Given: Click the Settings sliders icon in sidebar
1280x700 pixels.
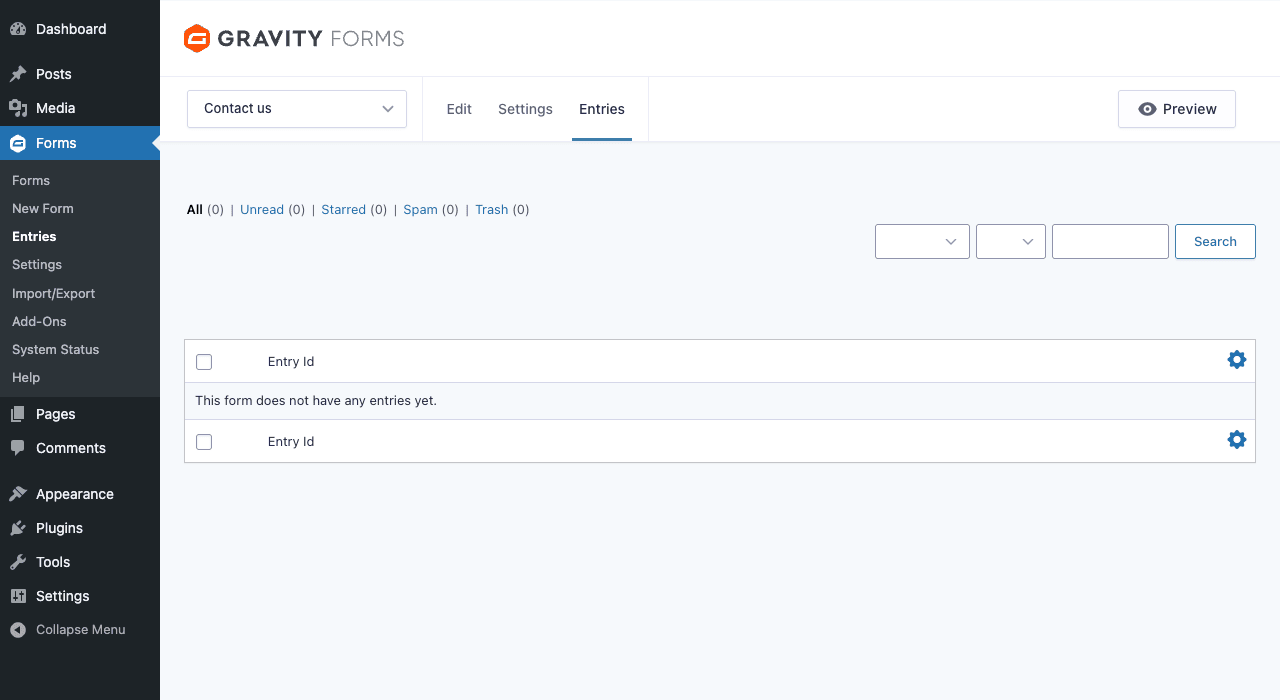Looking at the screenshot, I should pos(18,596).
